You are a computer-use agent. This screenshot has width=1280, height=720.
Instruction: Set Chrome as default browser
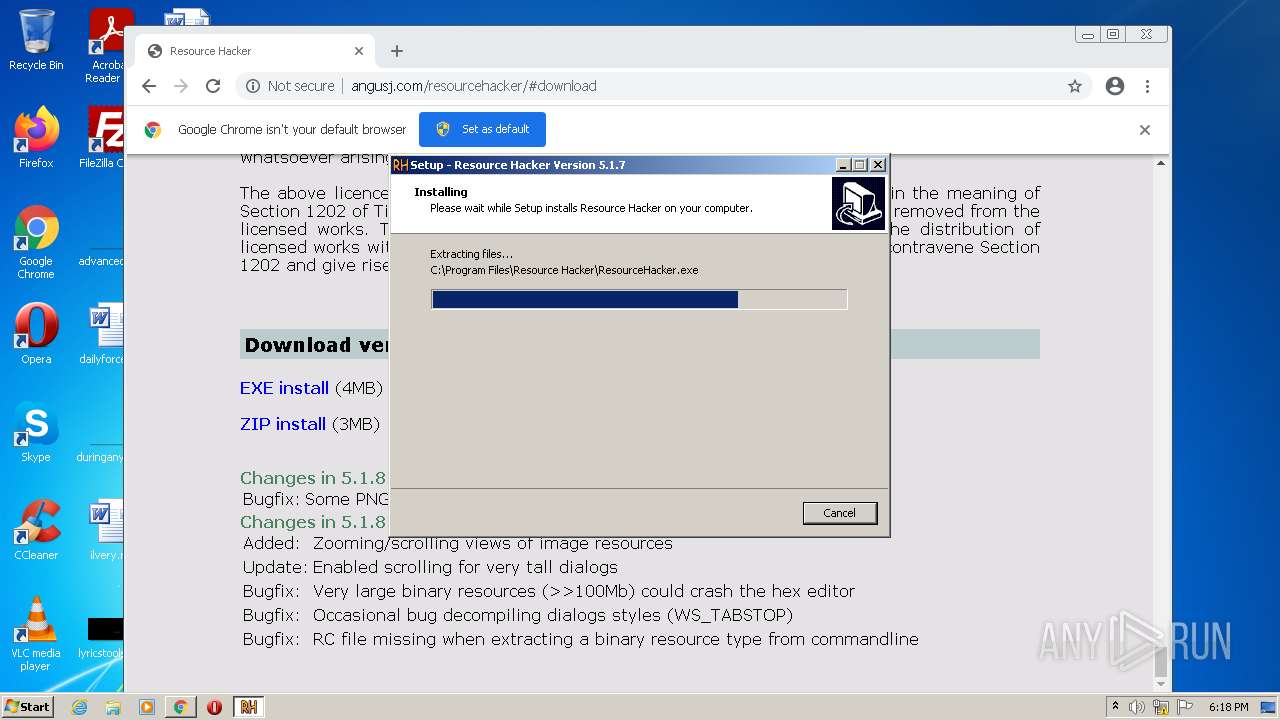[x=482, y=129]
